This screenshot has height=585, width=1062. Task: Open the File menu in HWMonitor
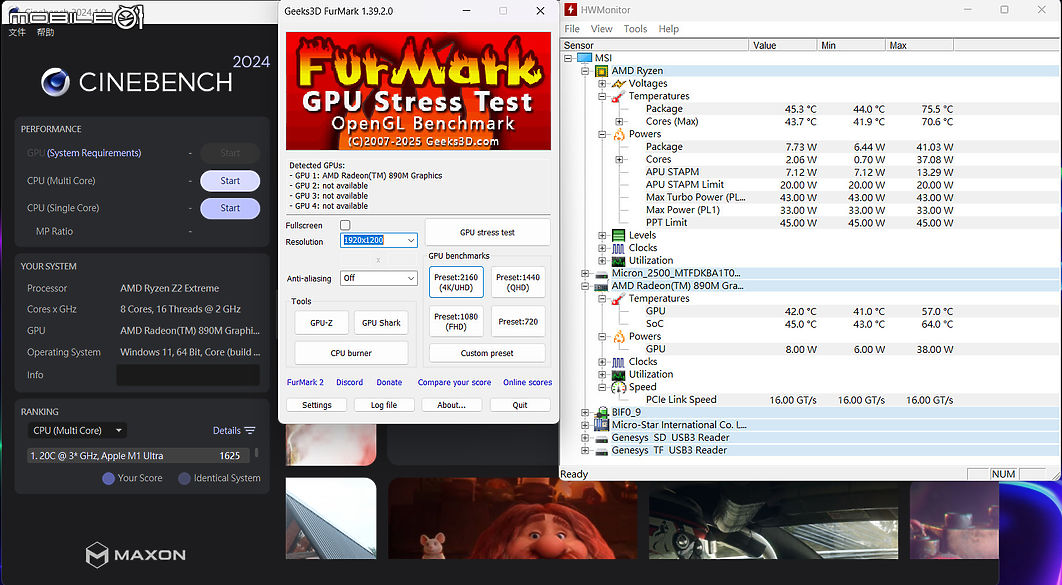point(572,29)
